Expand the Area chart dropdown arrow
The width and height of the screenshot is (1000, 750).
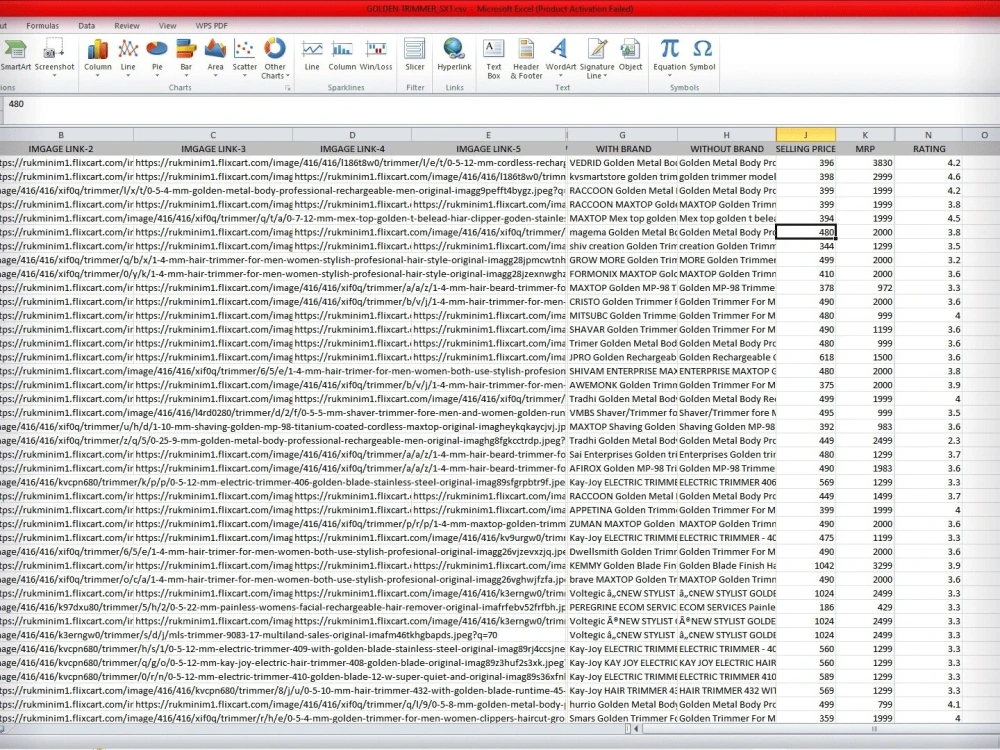pyautogui.click(x=216, y=75)
